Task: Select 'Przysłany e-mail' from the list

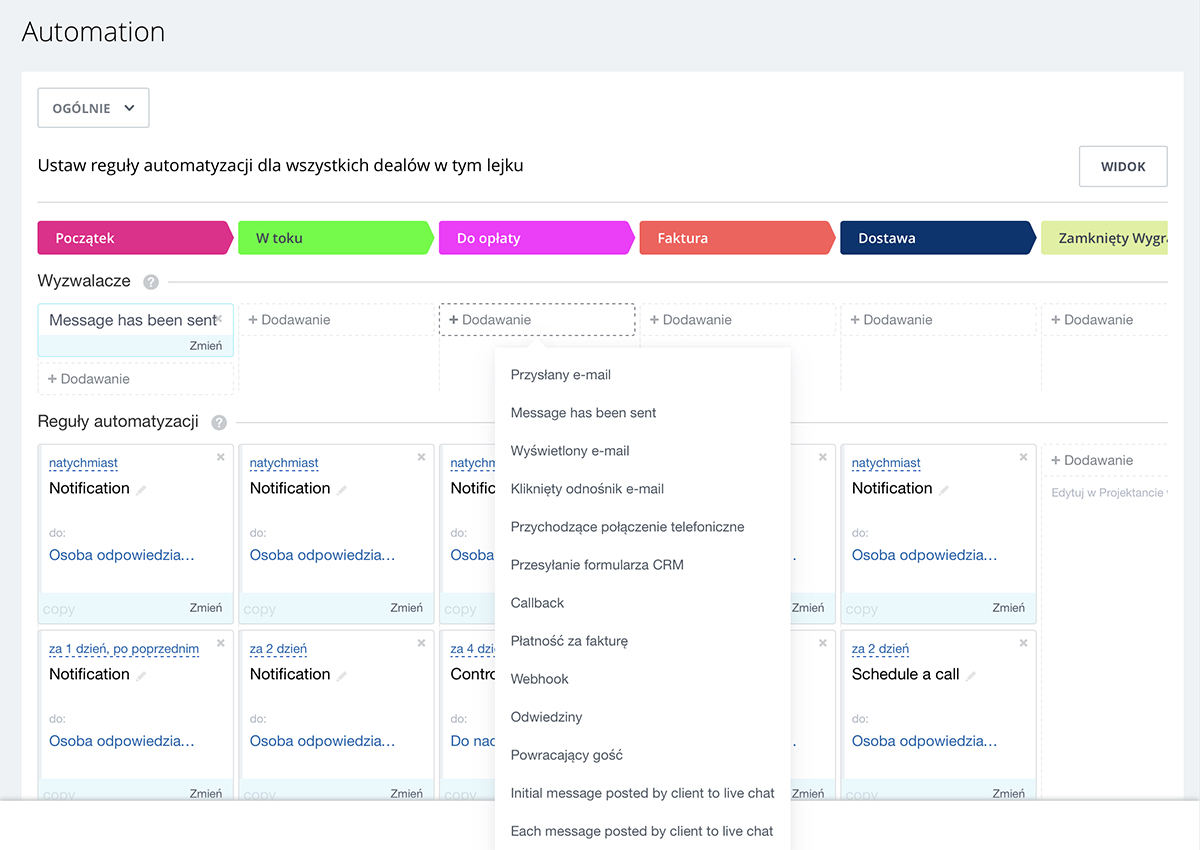Action: (x=558, y=375)
